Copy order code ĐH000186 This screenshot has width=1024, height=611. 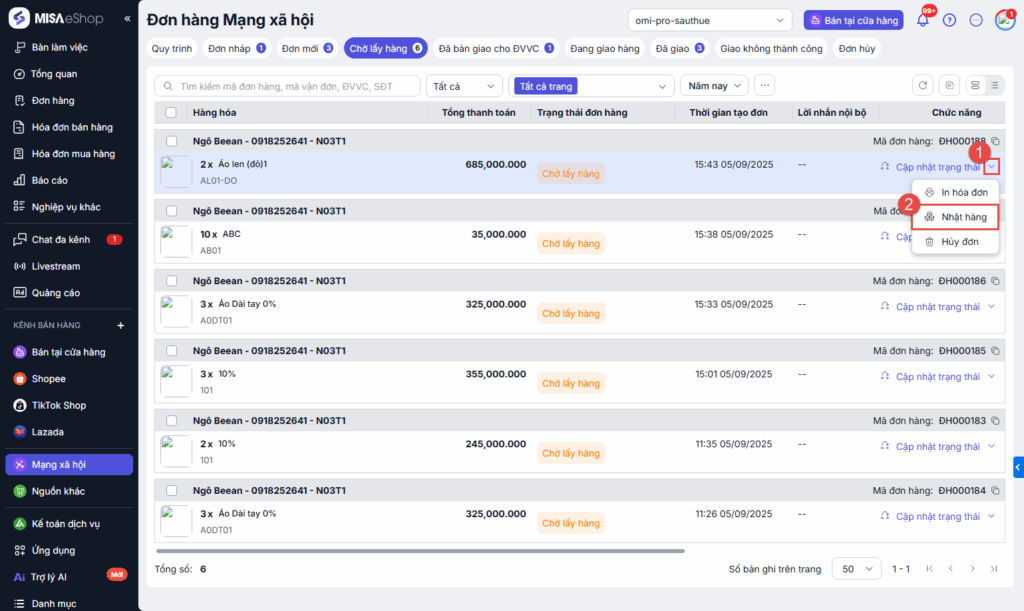click(995, 281)
